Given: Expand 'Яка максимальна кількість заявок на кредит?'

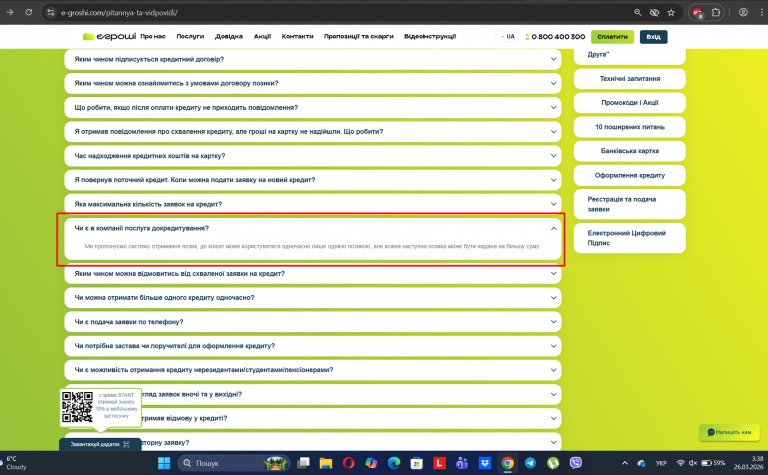Looking at the screenshot, I should pos(312,204).
